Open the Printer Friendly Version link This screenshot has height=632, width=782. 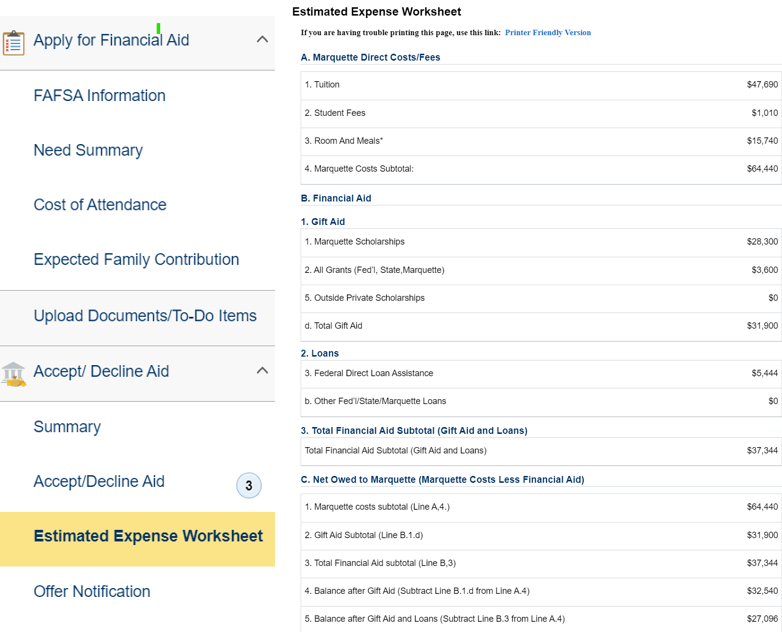547,33
